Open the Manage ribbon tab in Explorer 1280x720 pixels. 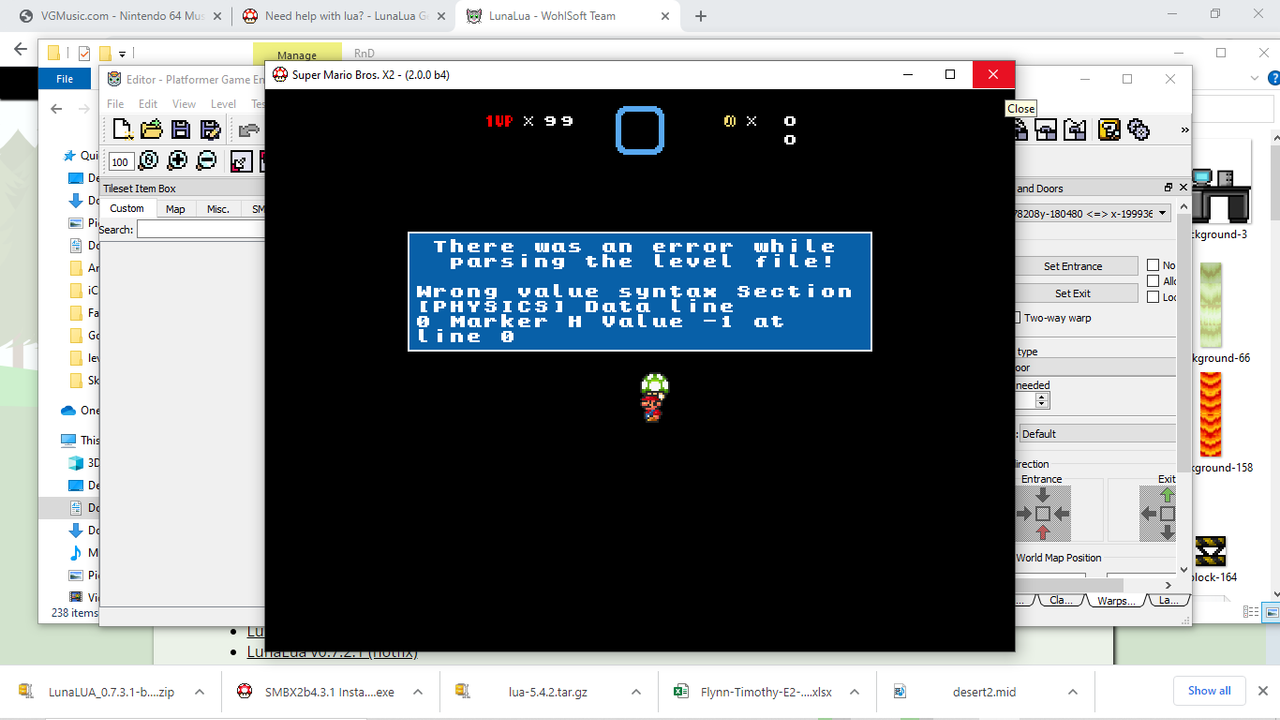coord(297,55)
